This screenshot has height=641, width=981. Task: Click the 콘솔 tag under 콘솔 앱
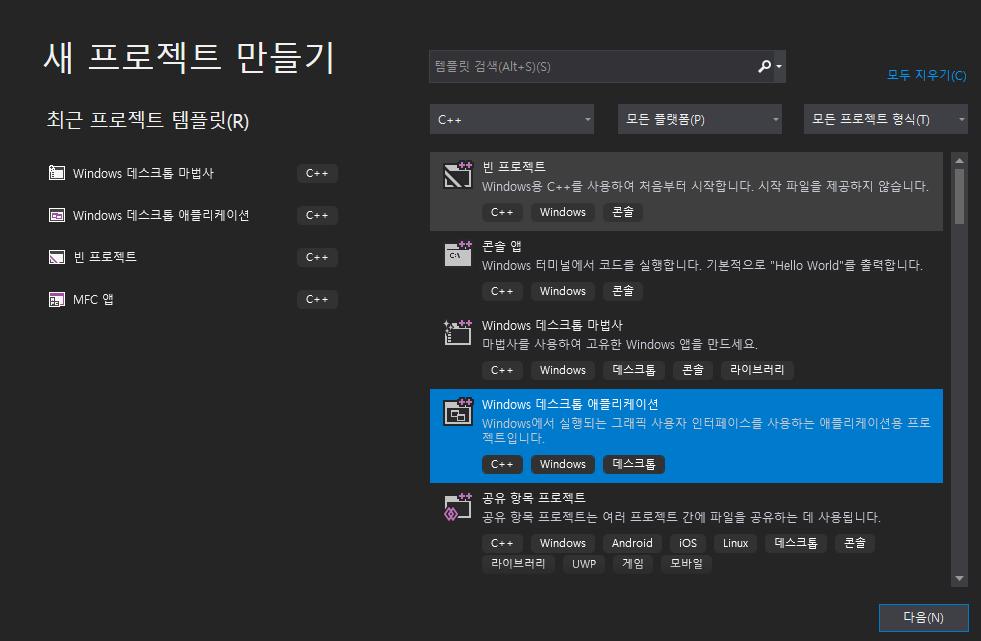click(623, 291)
